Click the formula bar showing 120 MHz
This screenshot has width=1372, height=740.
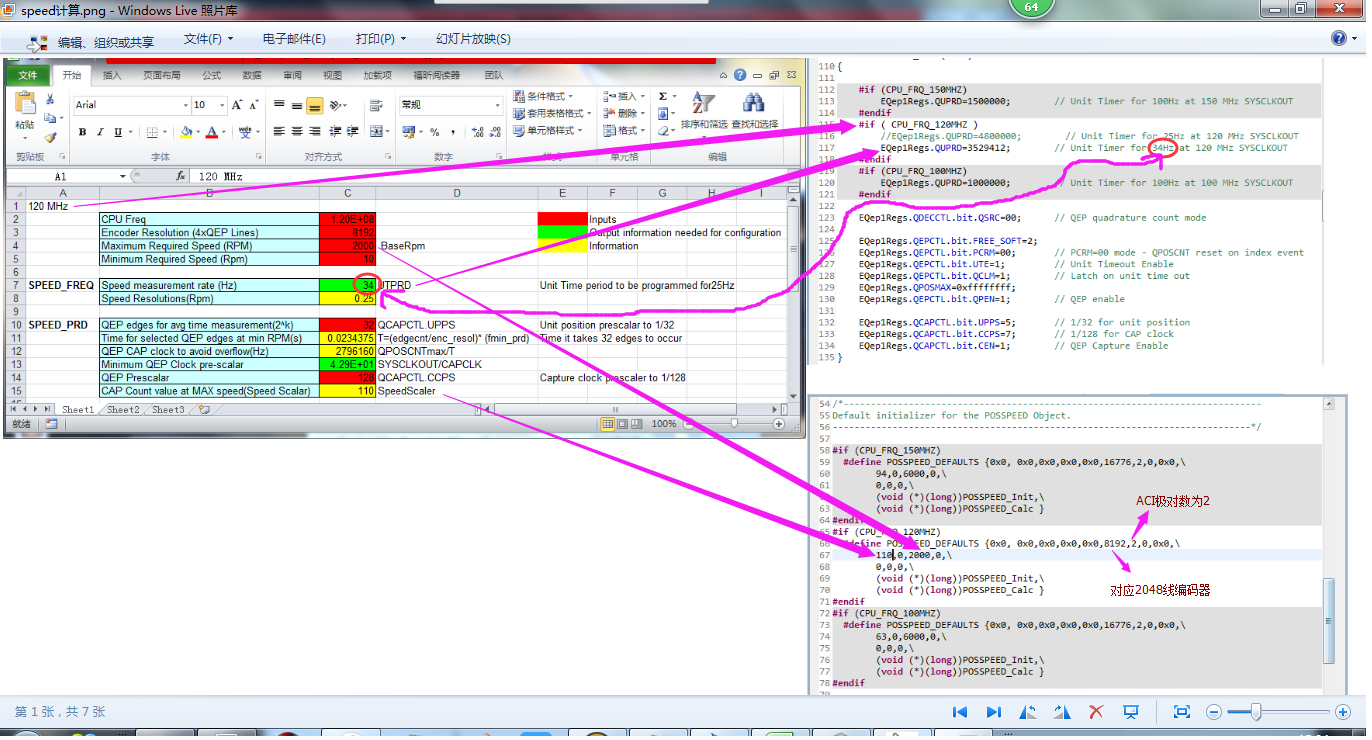(490, 176)
